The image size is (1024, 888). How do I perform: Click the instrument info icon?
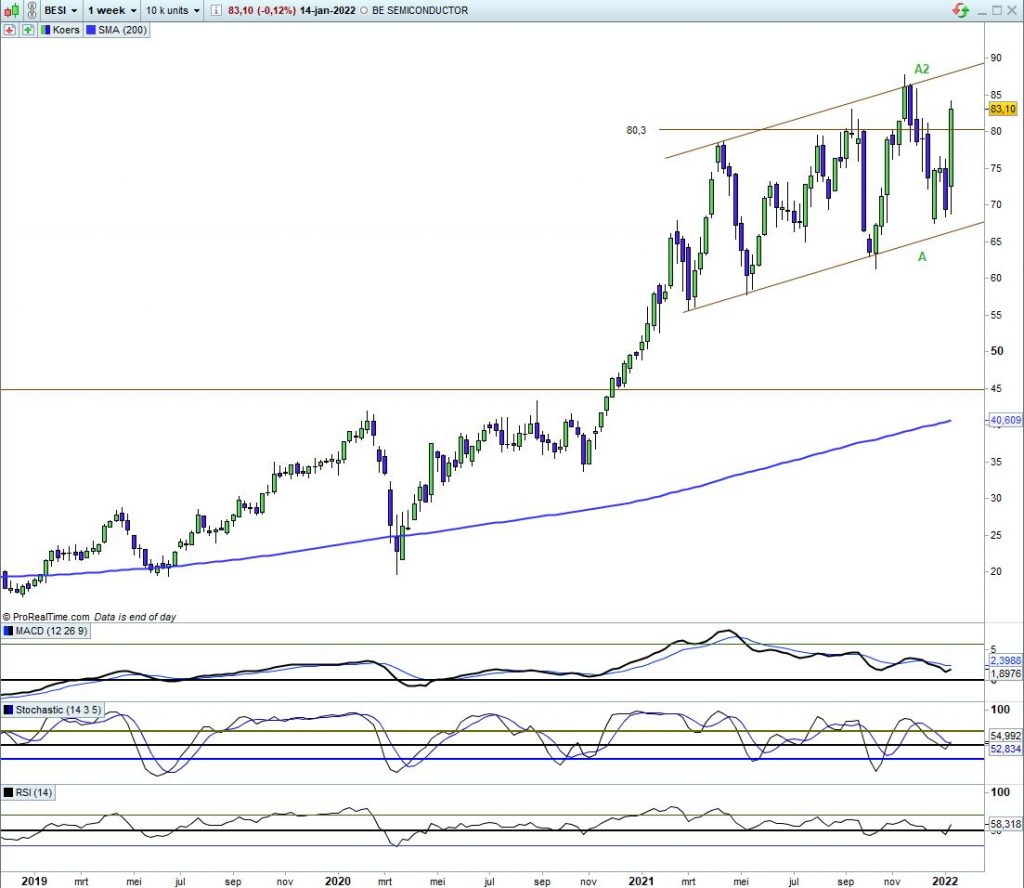click(x=217, y=10)
